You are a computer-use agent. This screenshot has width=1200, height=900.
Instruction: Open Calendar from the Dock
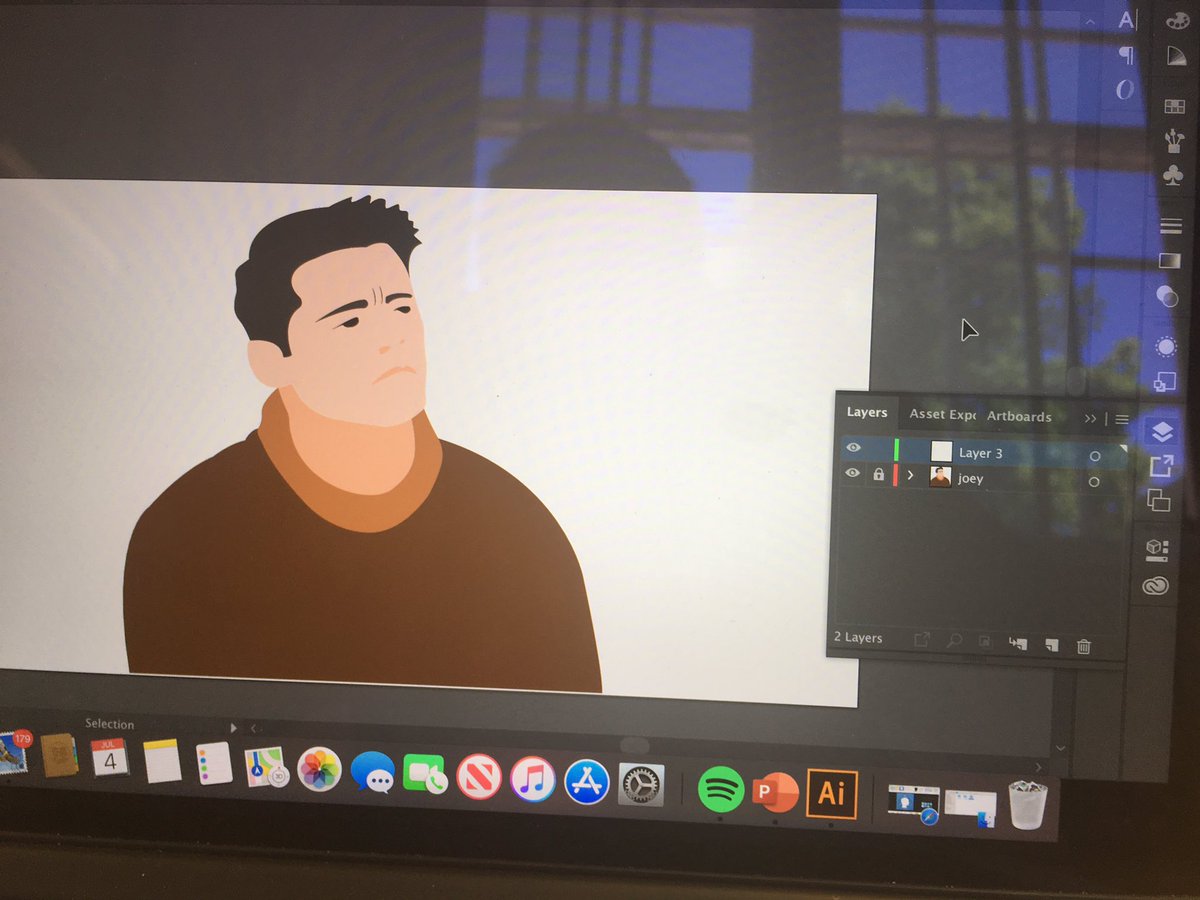coord(109,757)
